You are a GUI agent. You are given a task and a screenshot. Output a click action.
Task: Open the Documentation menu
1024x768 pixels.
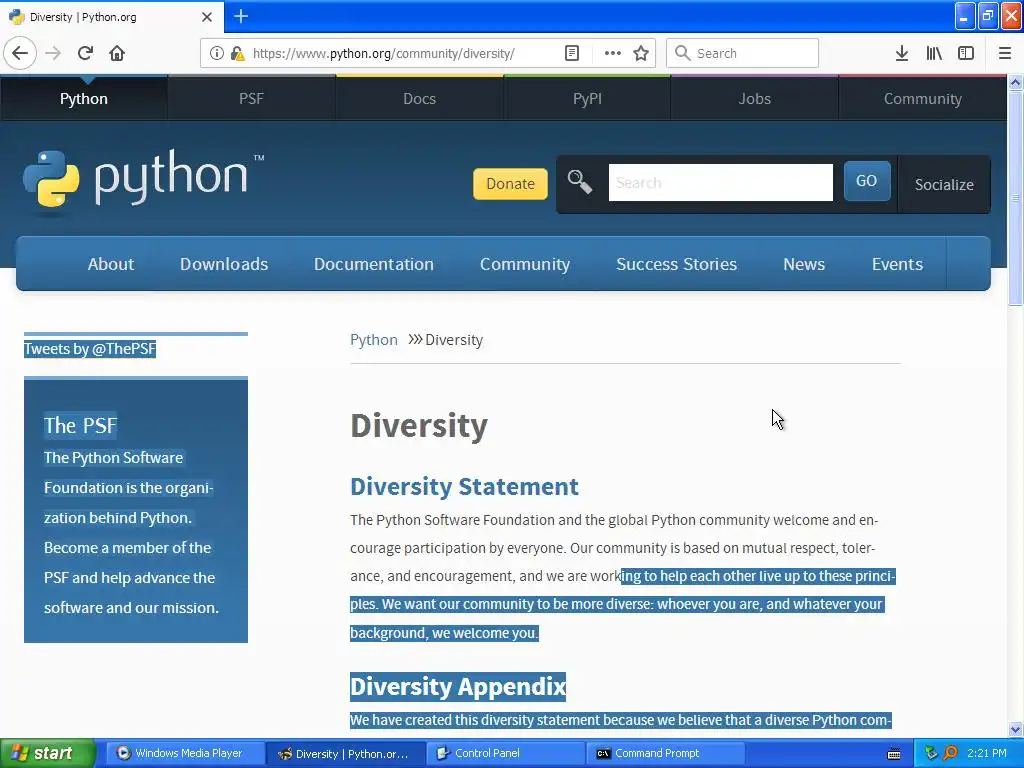374,264
